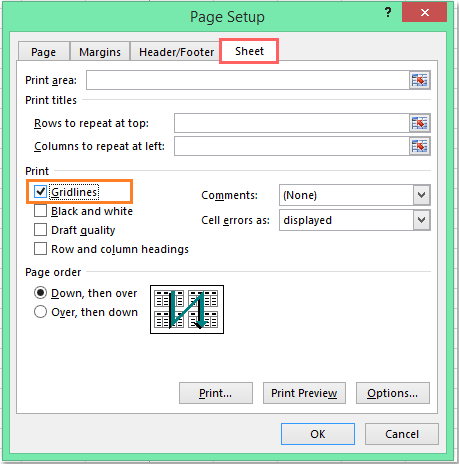459x464 pixels.
Task: Select Down, then over radio button
Action: (40, 293)
